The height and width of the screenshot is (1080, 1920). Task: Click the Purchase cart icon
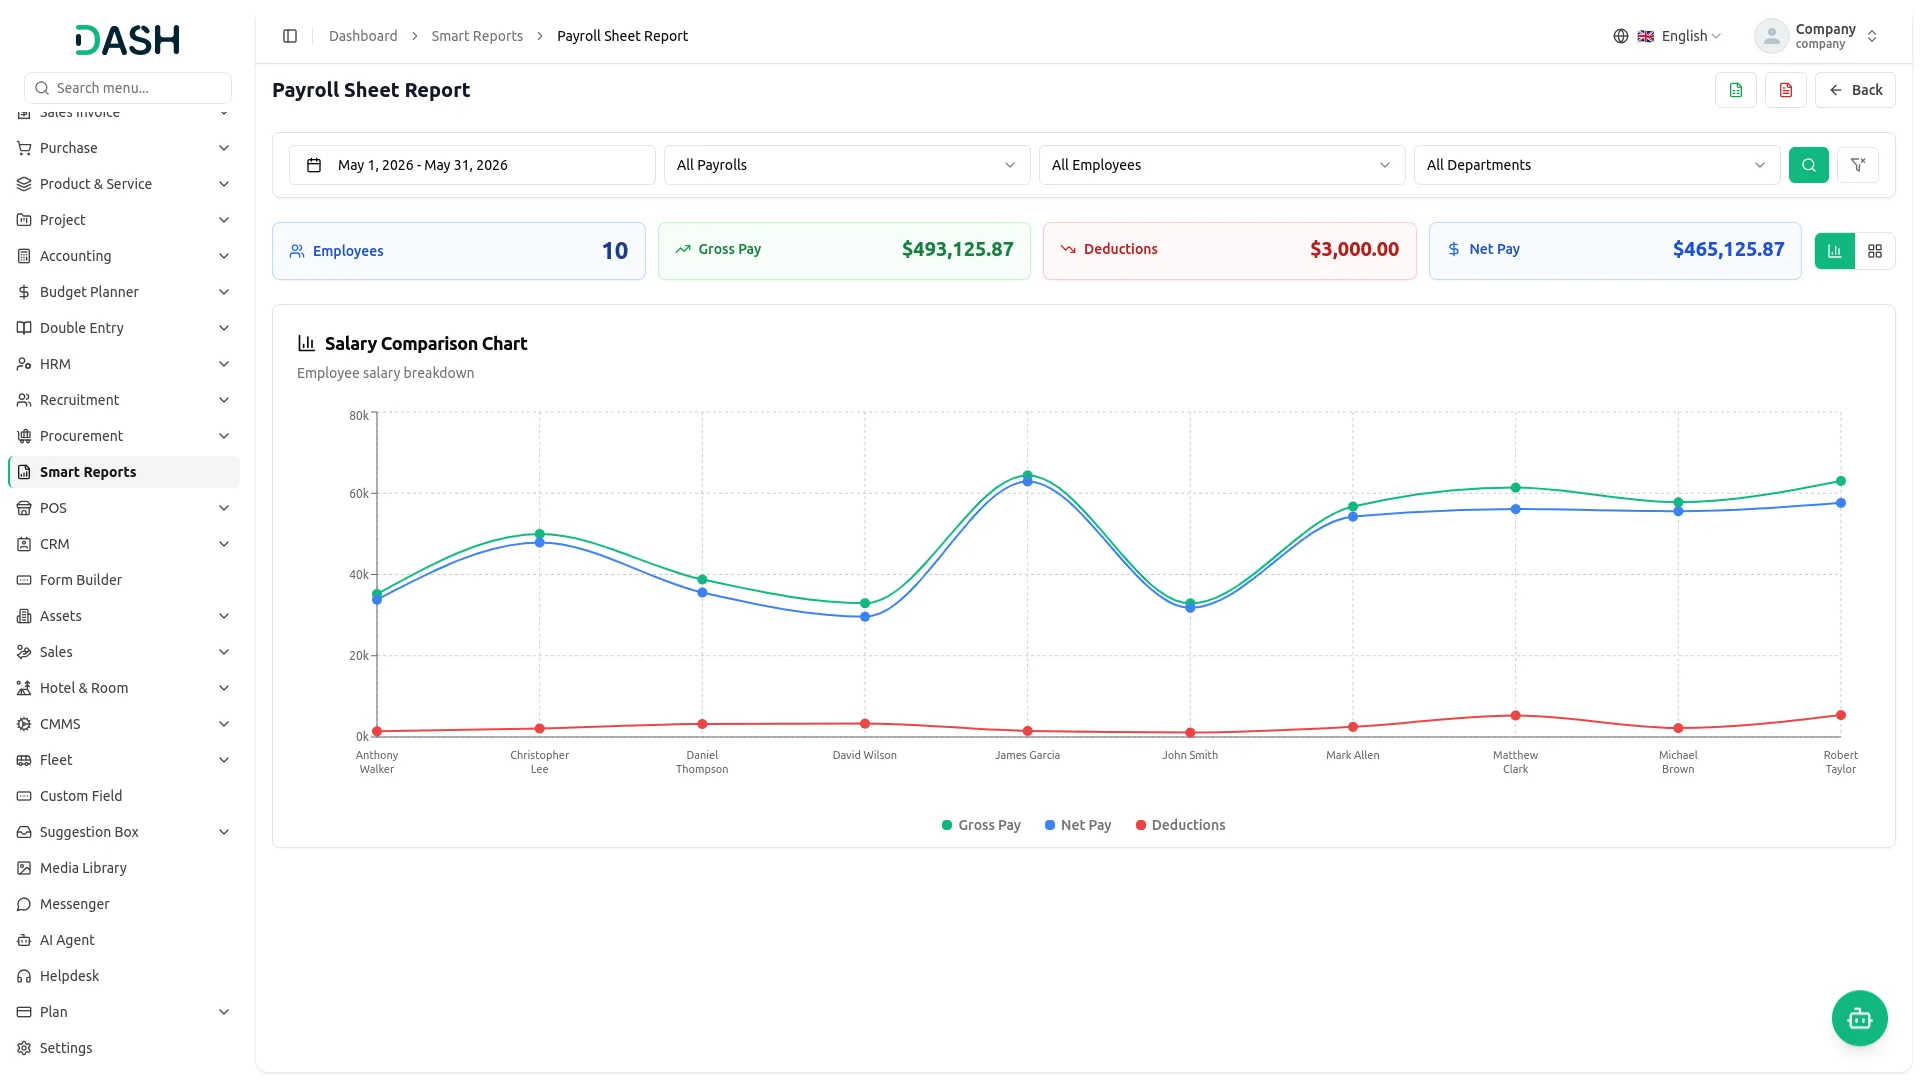point(24,148)
